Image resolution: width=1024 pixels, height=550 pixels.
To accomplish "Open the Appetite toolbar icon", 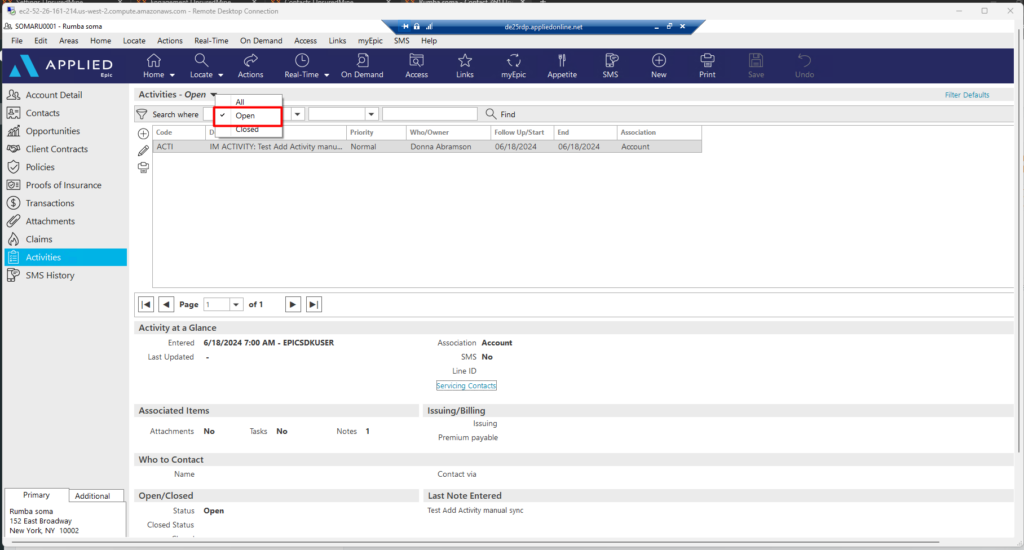I will point(562,61).
